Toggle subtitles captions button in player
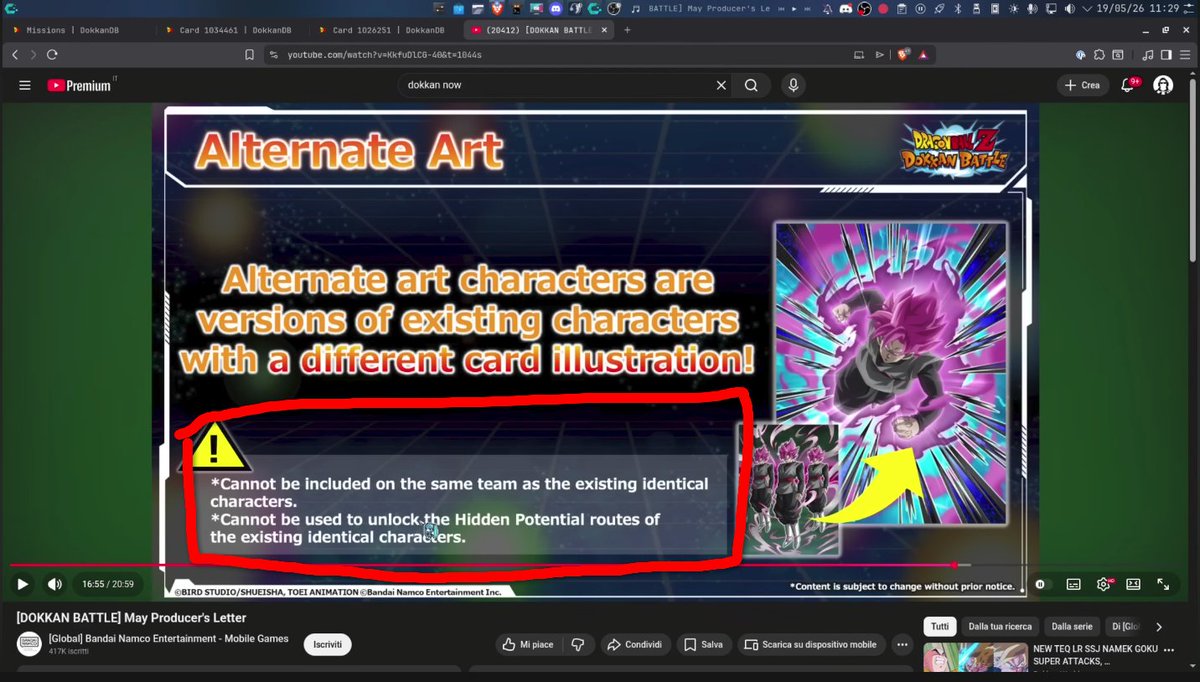This screenshot has width=1200, height=682. (1073, 584)
